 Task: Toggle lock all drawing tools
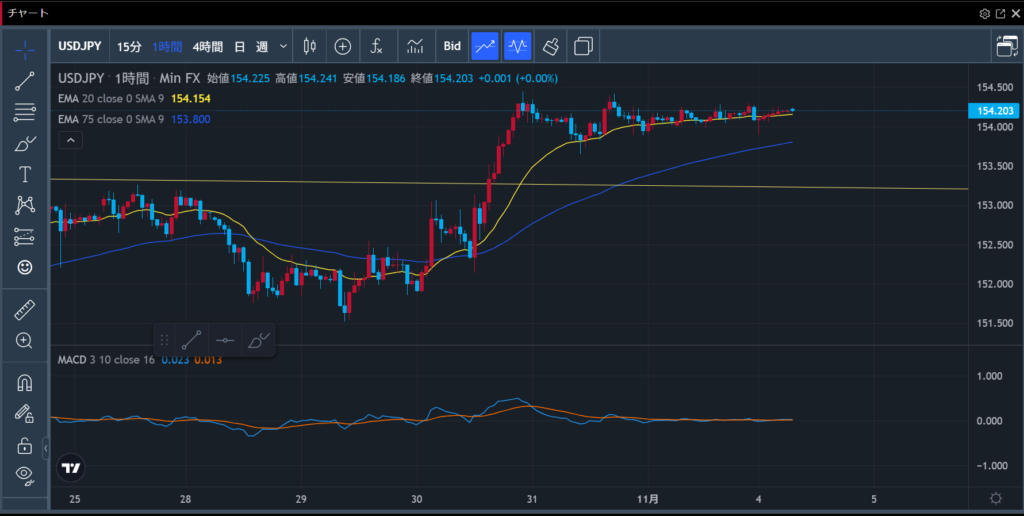25,445
